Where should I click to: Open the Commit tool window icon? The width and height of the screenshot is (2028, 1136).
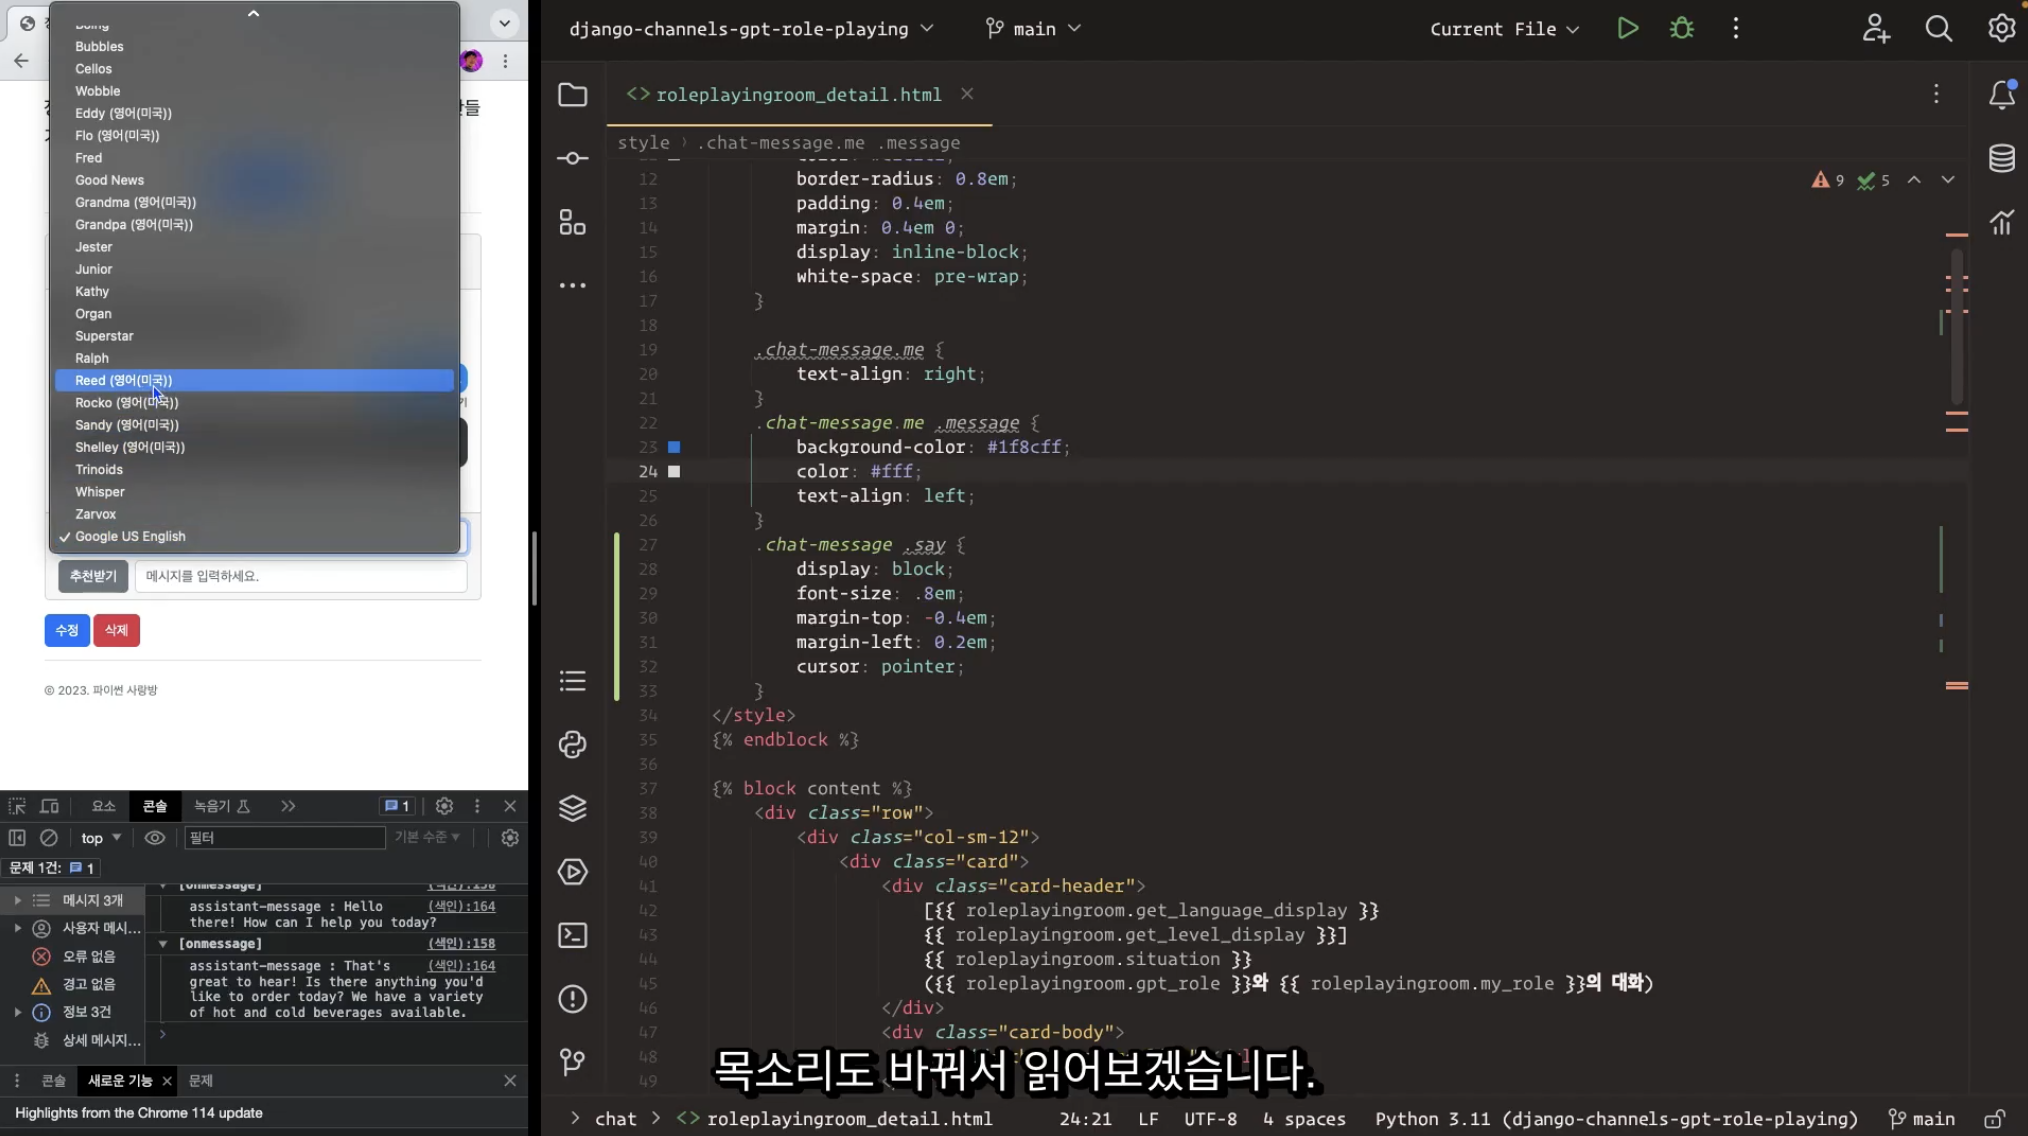coord(572,158)
